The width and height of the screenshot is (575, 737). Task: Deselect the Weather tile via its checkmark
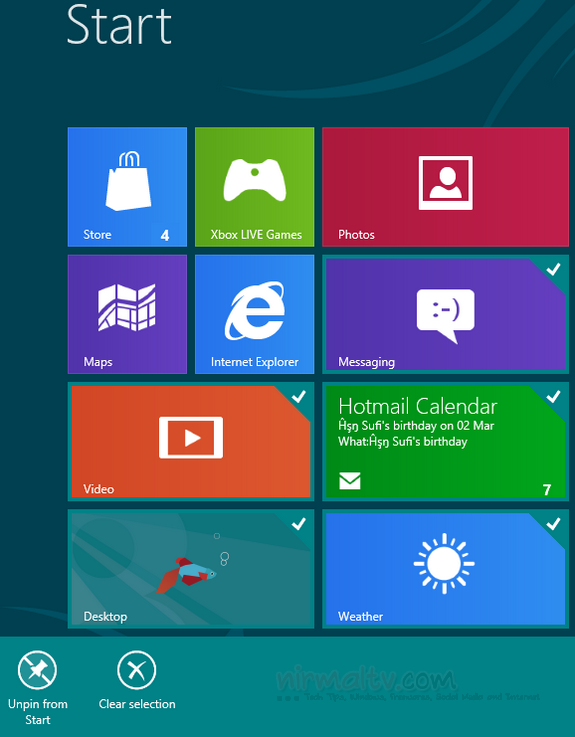click(x=553, y=524)
